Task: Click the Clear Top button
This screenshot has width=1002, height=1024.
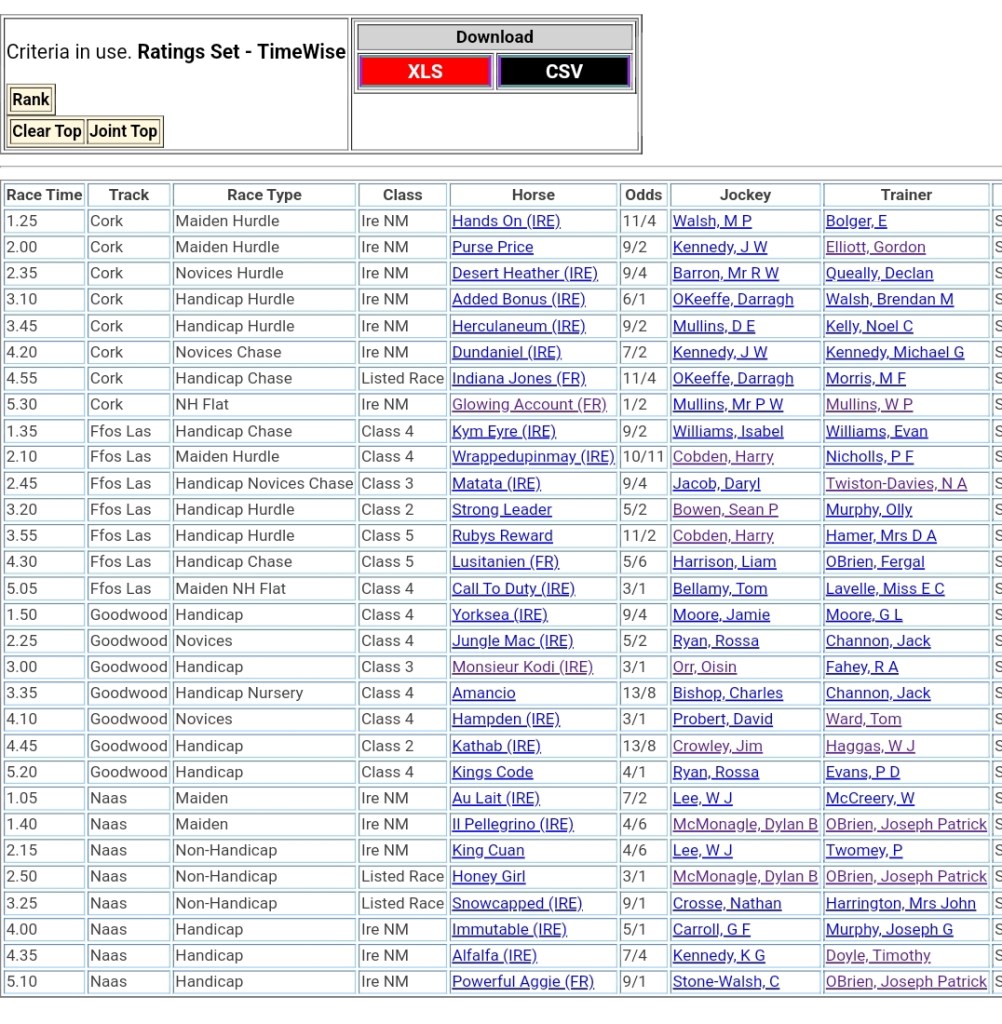Action: pyautogui.click(x=47, y=131)
